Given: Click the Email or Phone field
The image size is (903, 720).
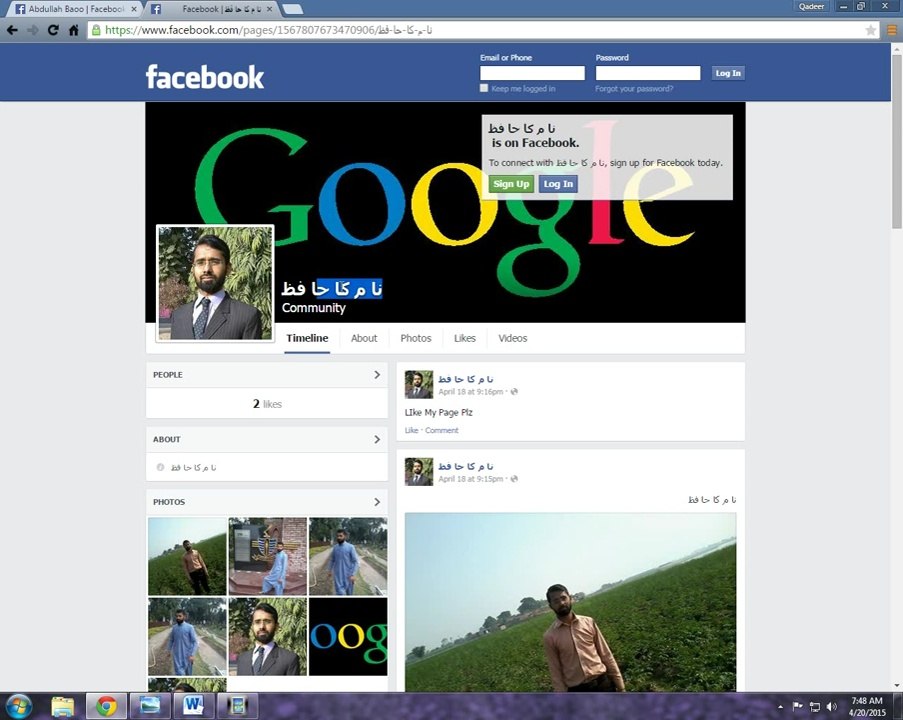Looking at the screenshot, I should 532,73.
